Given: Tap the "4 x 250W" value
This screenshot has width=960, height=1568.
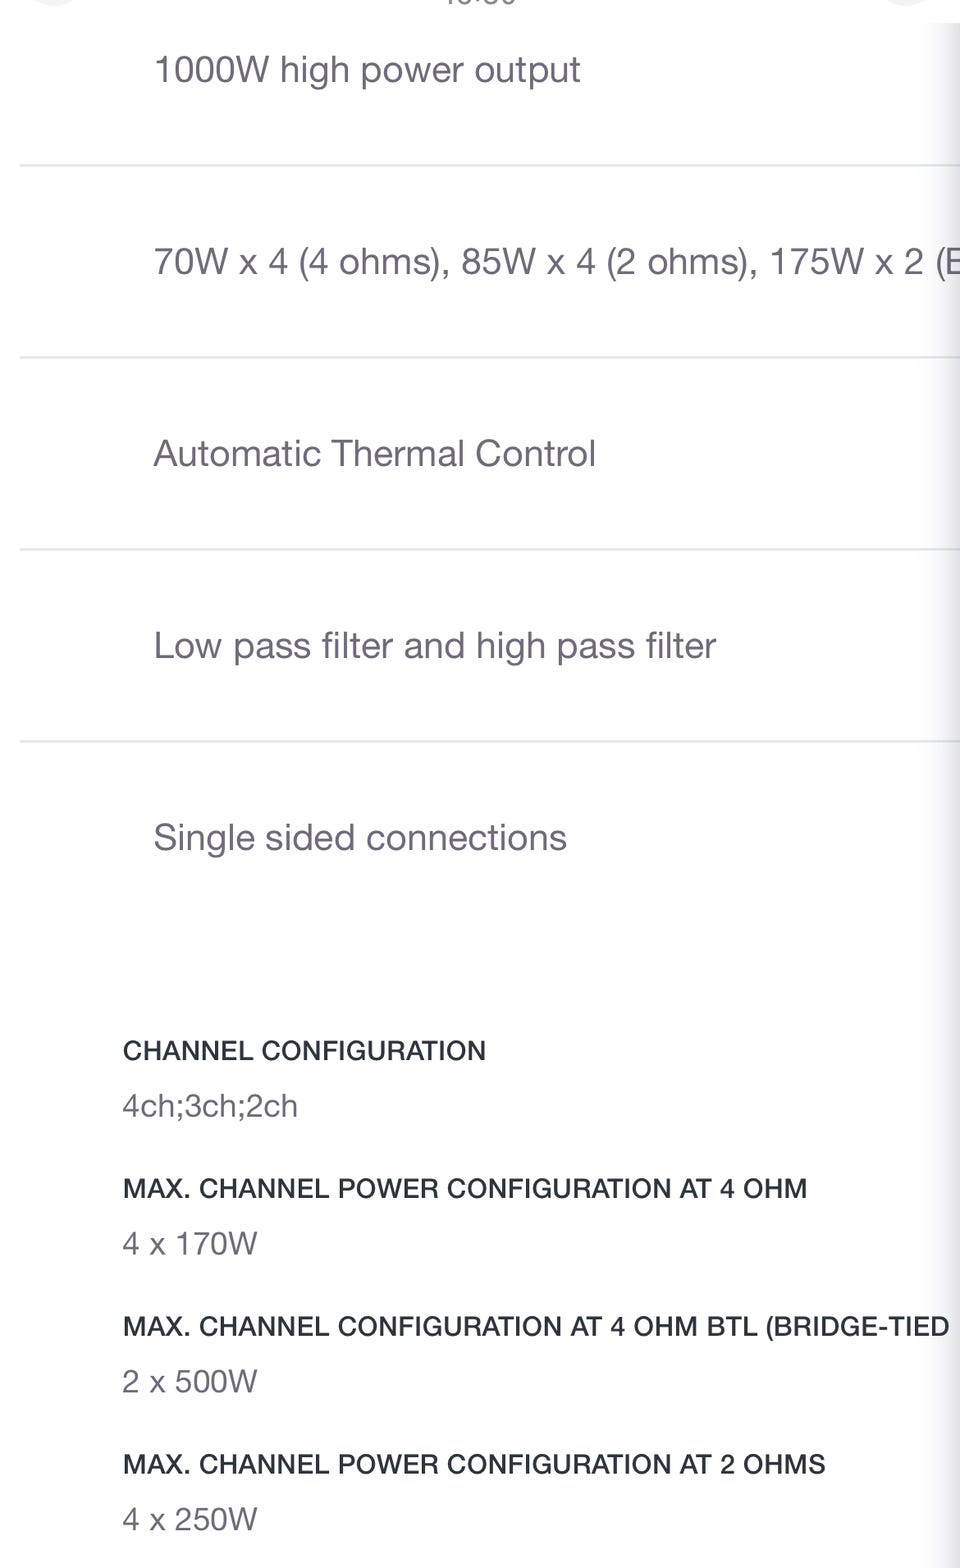Looking at the screenshot, I should coord(190,1520).
